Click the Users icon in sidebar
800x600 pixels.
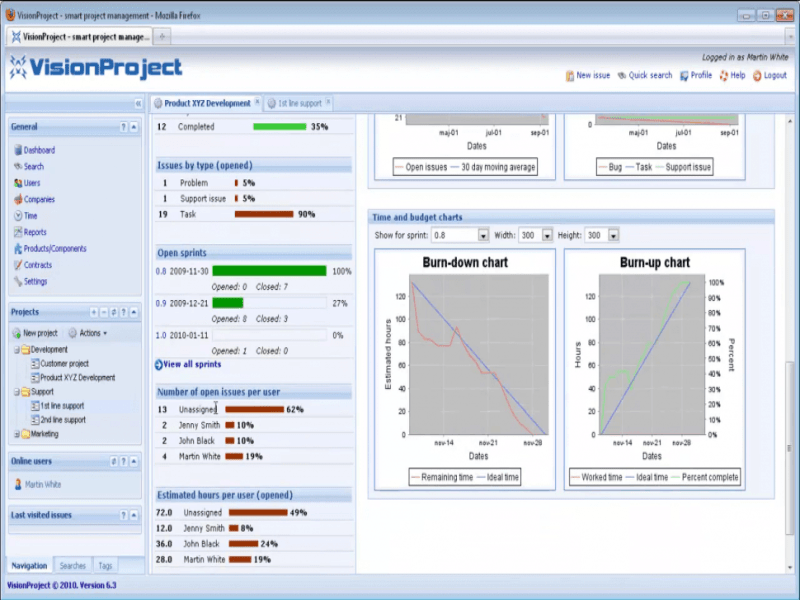point(17,183)
